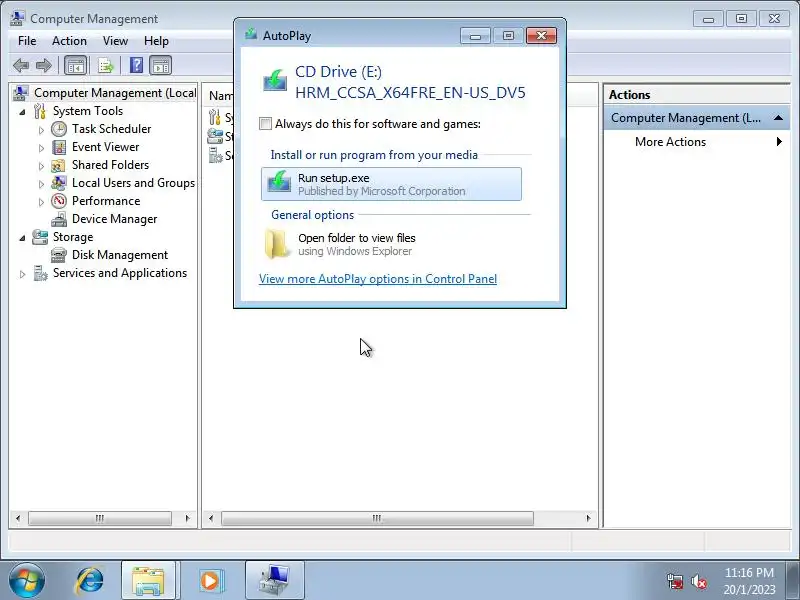Screen dimensions: 800x600
Task: Click the center pane horizontal scrollbar thumb
Action: [x=378, y=518]
